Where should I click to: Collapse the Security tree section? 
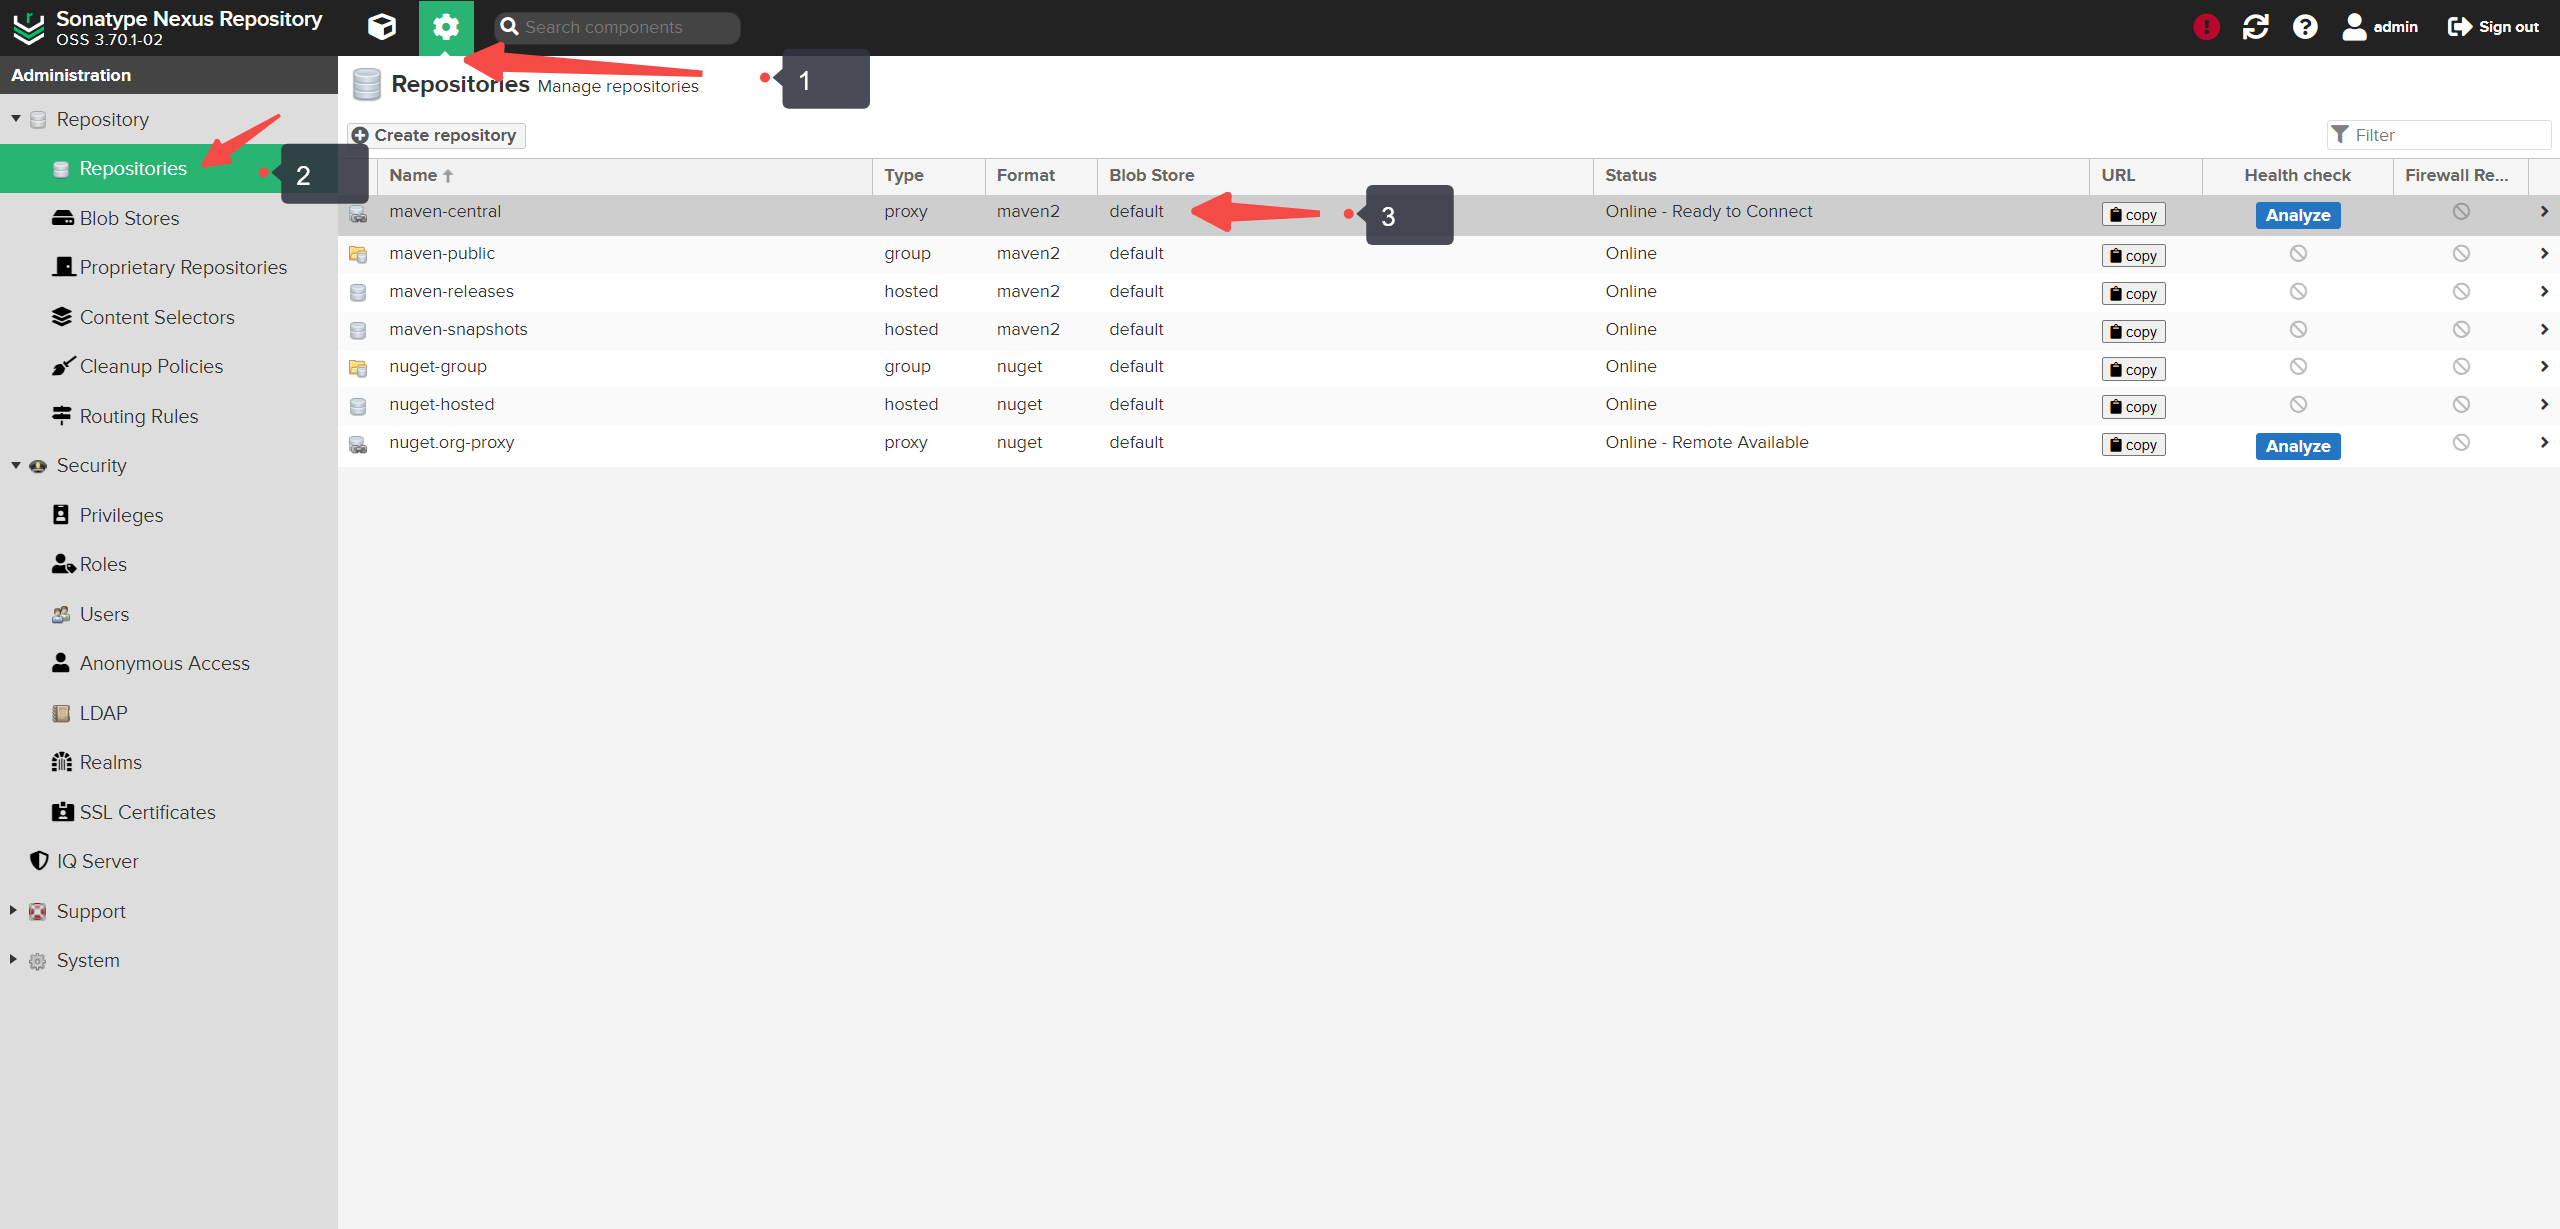pos(16,465)
